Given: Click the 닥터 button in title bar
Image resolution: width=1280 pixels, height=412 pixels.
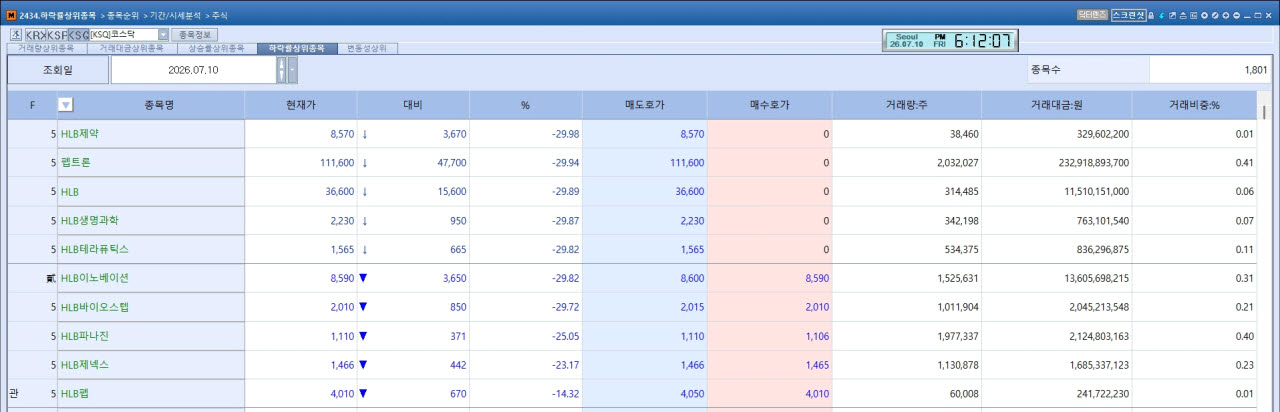Looking at the screenshot, I should [1091, 16].
